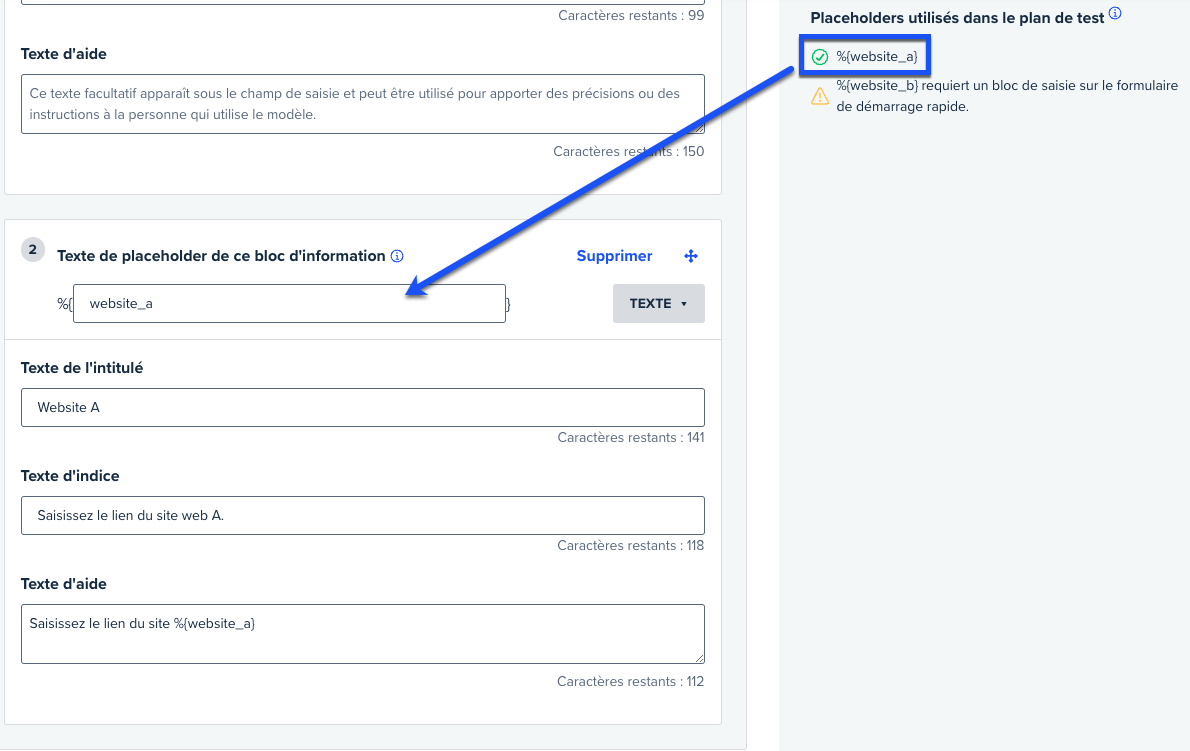Click 'Texte d'indice' label
The width and height of the screenshot is (1190, 751).
[x=70, y=476]
